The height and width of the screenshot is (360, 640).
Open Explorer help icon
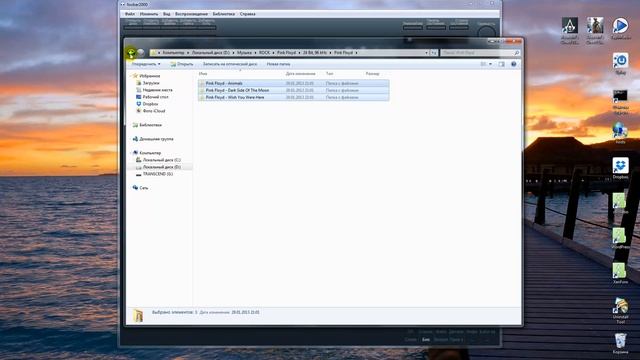[x=513, y=64]
